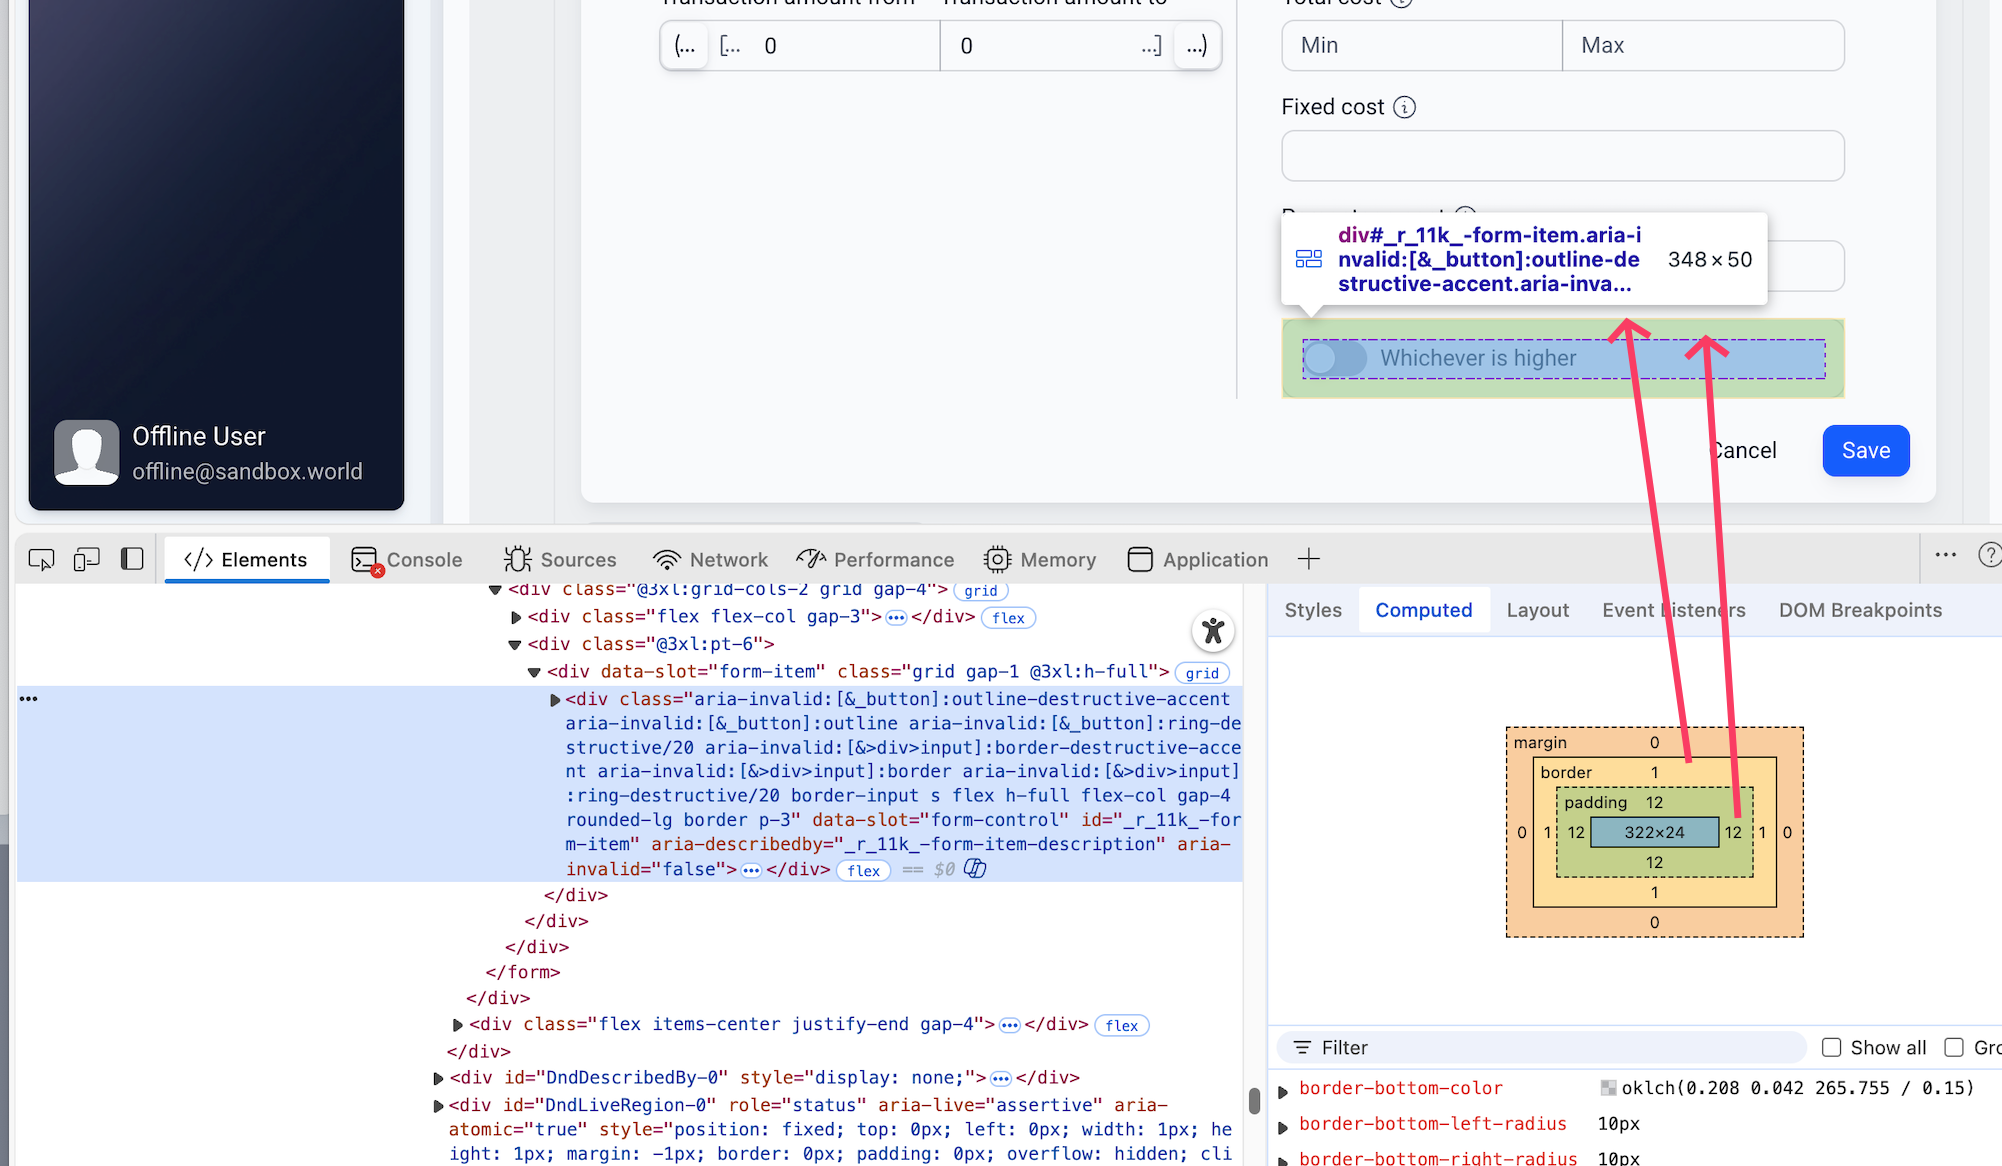
Task: Select the open-paren exclusive lower bound button
Action: click(x=685, y=46)
